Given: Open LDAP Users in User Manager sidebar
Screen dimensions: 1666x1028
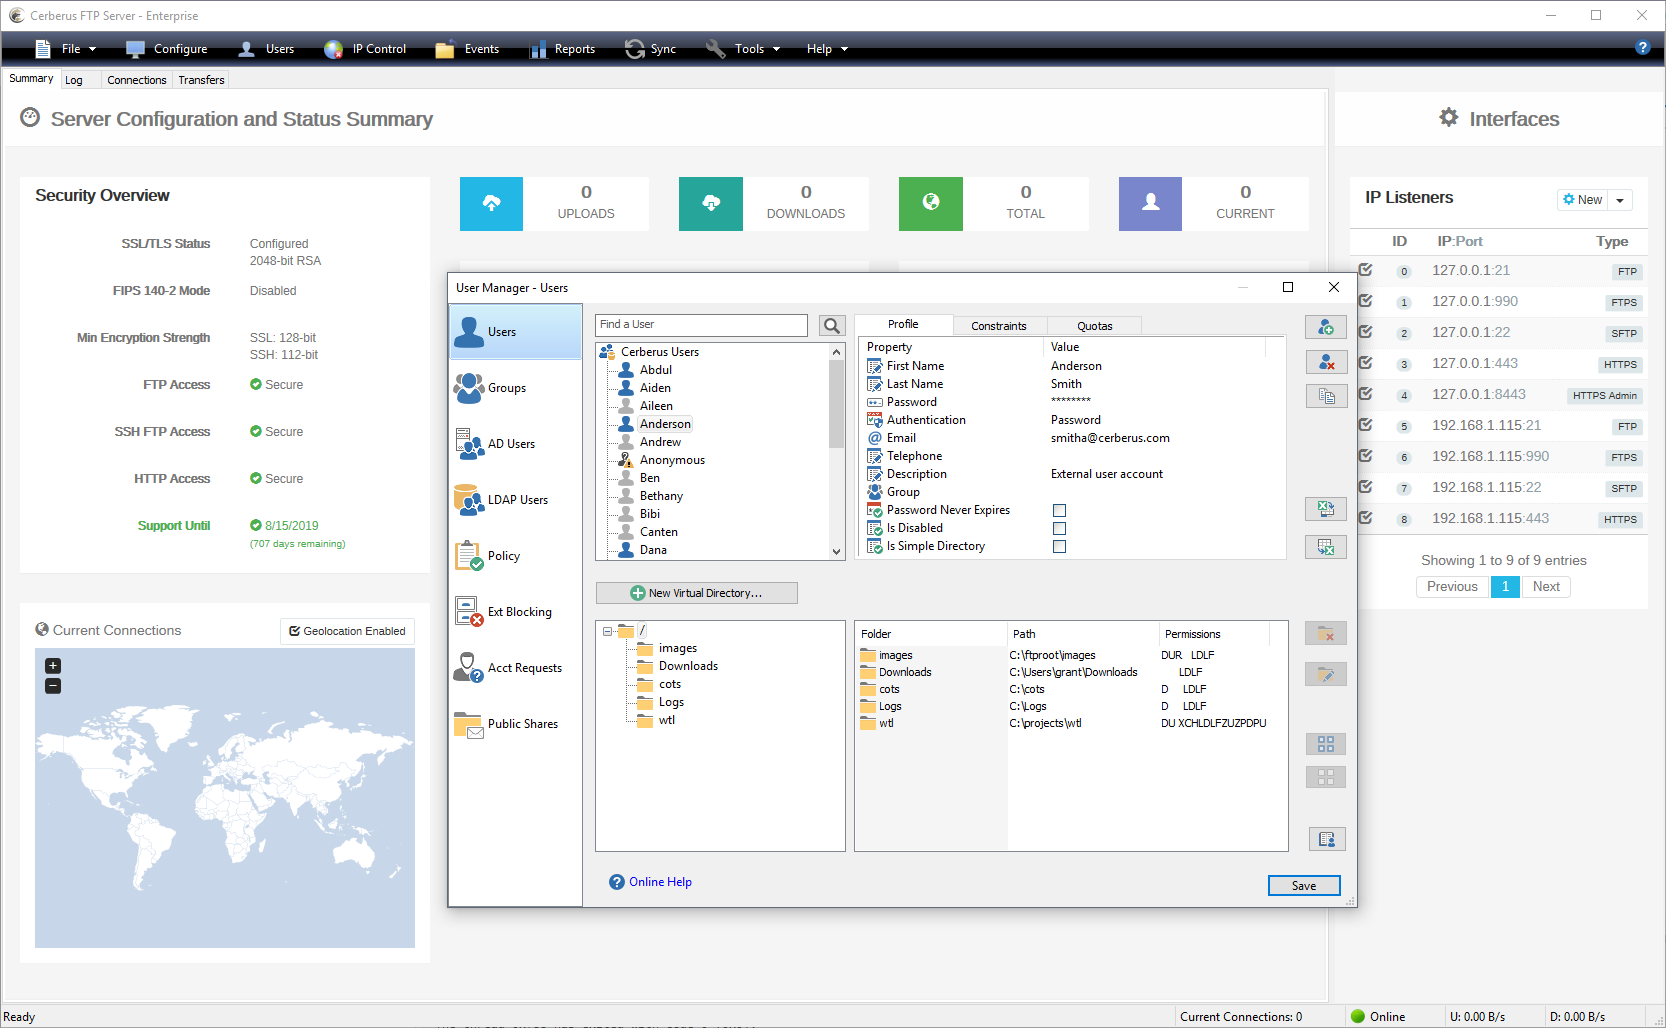Looking at the screenshot, I should [515, 500].
